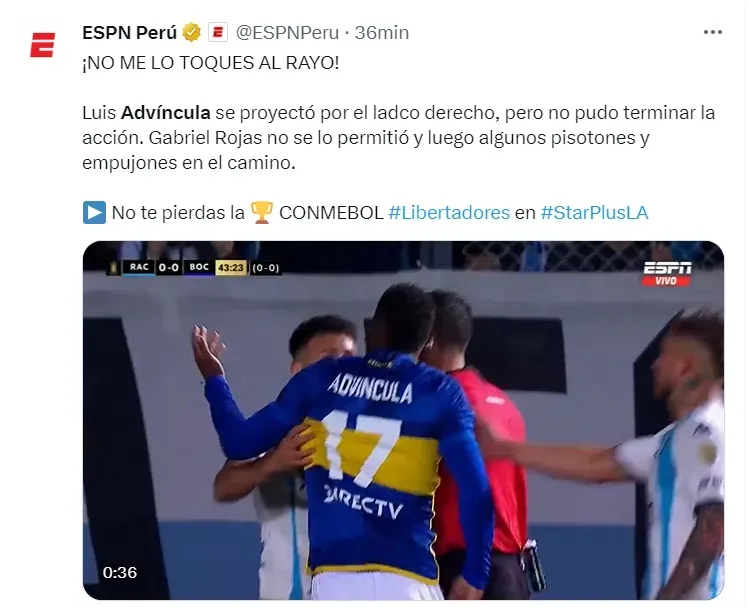Click the 0:36 video duration label
The height and width of the screenshot is (607, 751).
(x=120, y=573)
